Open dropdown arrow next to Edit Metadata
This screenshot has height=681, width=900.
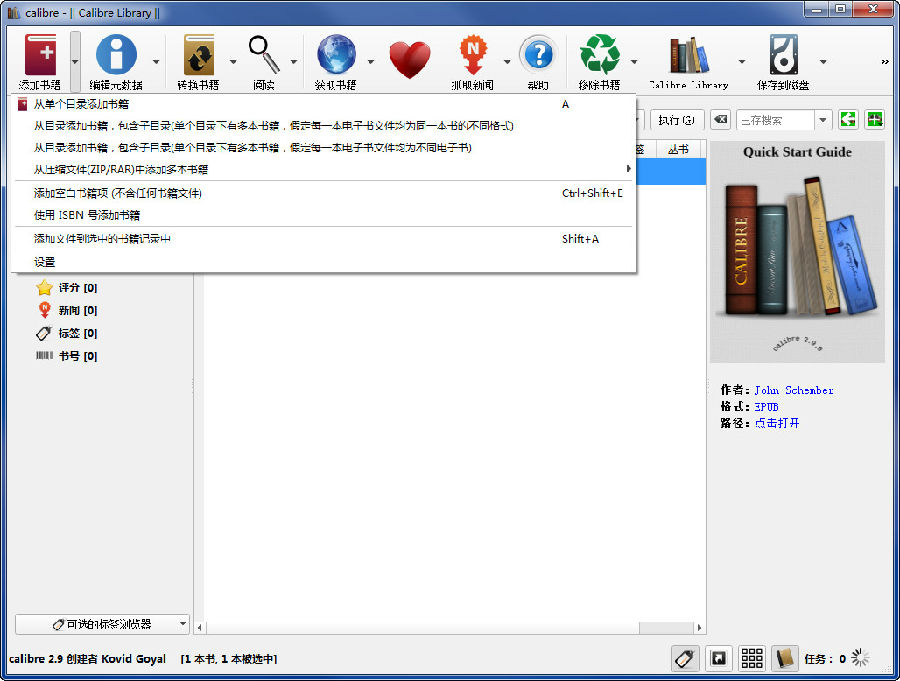click(x=156, y=61)
